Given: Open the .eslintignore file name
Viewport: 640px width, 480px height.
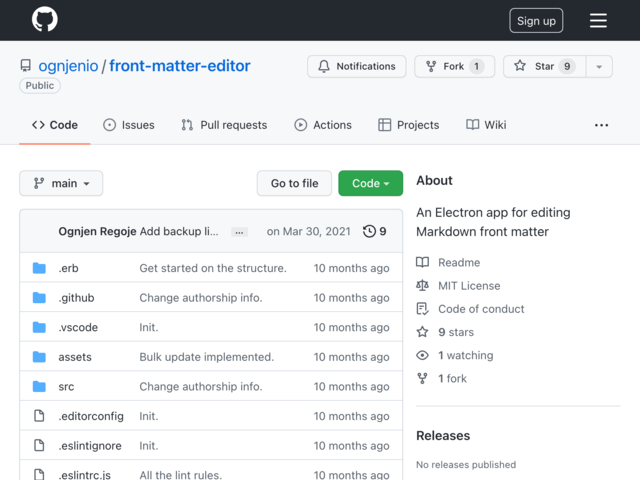Looking at the screenshot, I should pyautogui.click(x=90, y=446).
